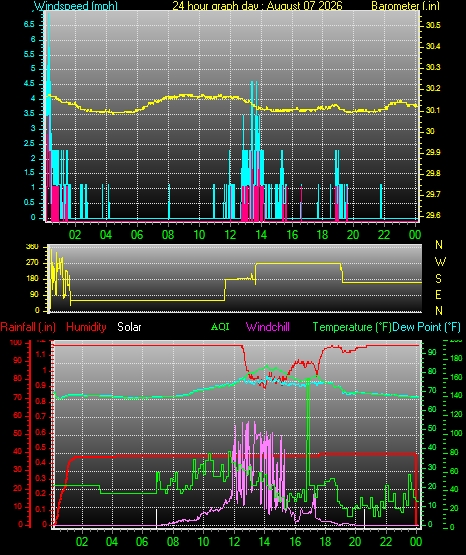Select the Dew Point (°F) legend label
466x555 pixels.
tap(426, 327)
